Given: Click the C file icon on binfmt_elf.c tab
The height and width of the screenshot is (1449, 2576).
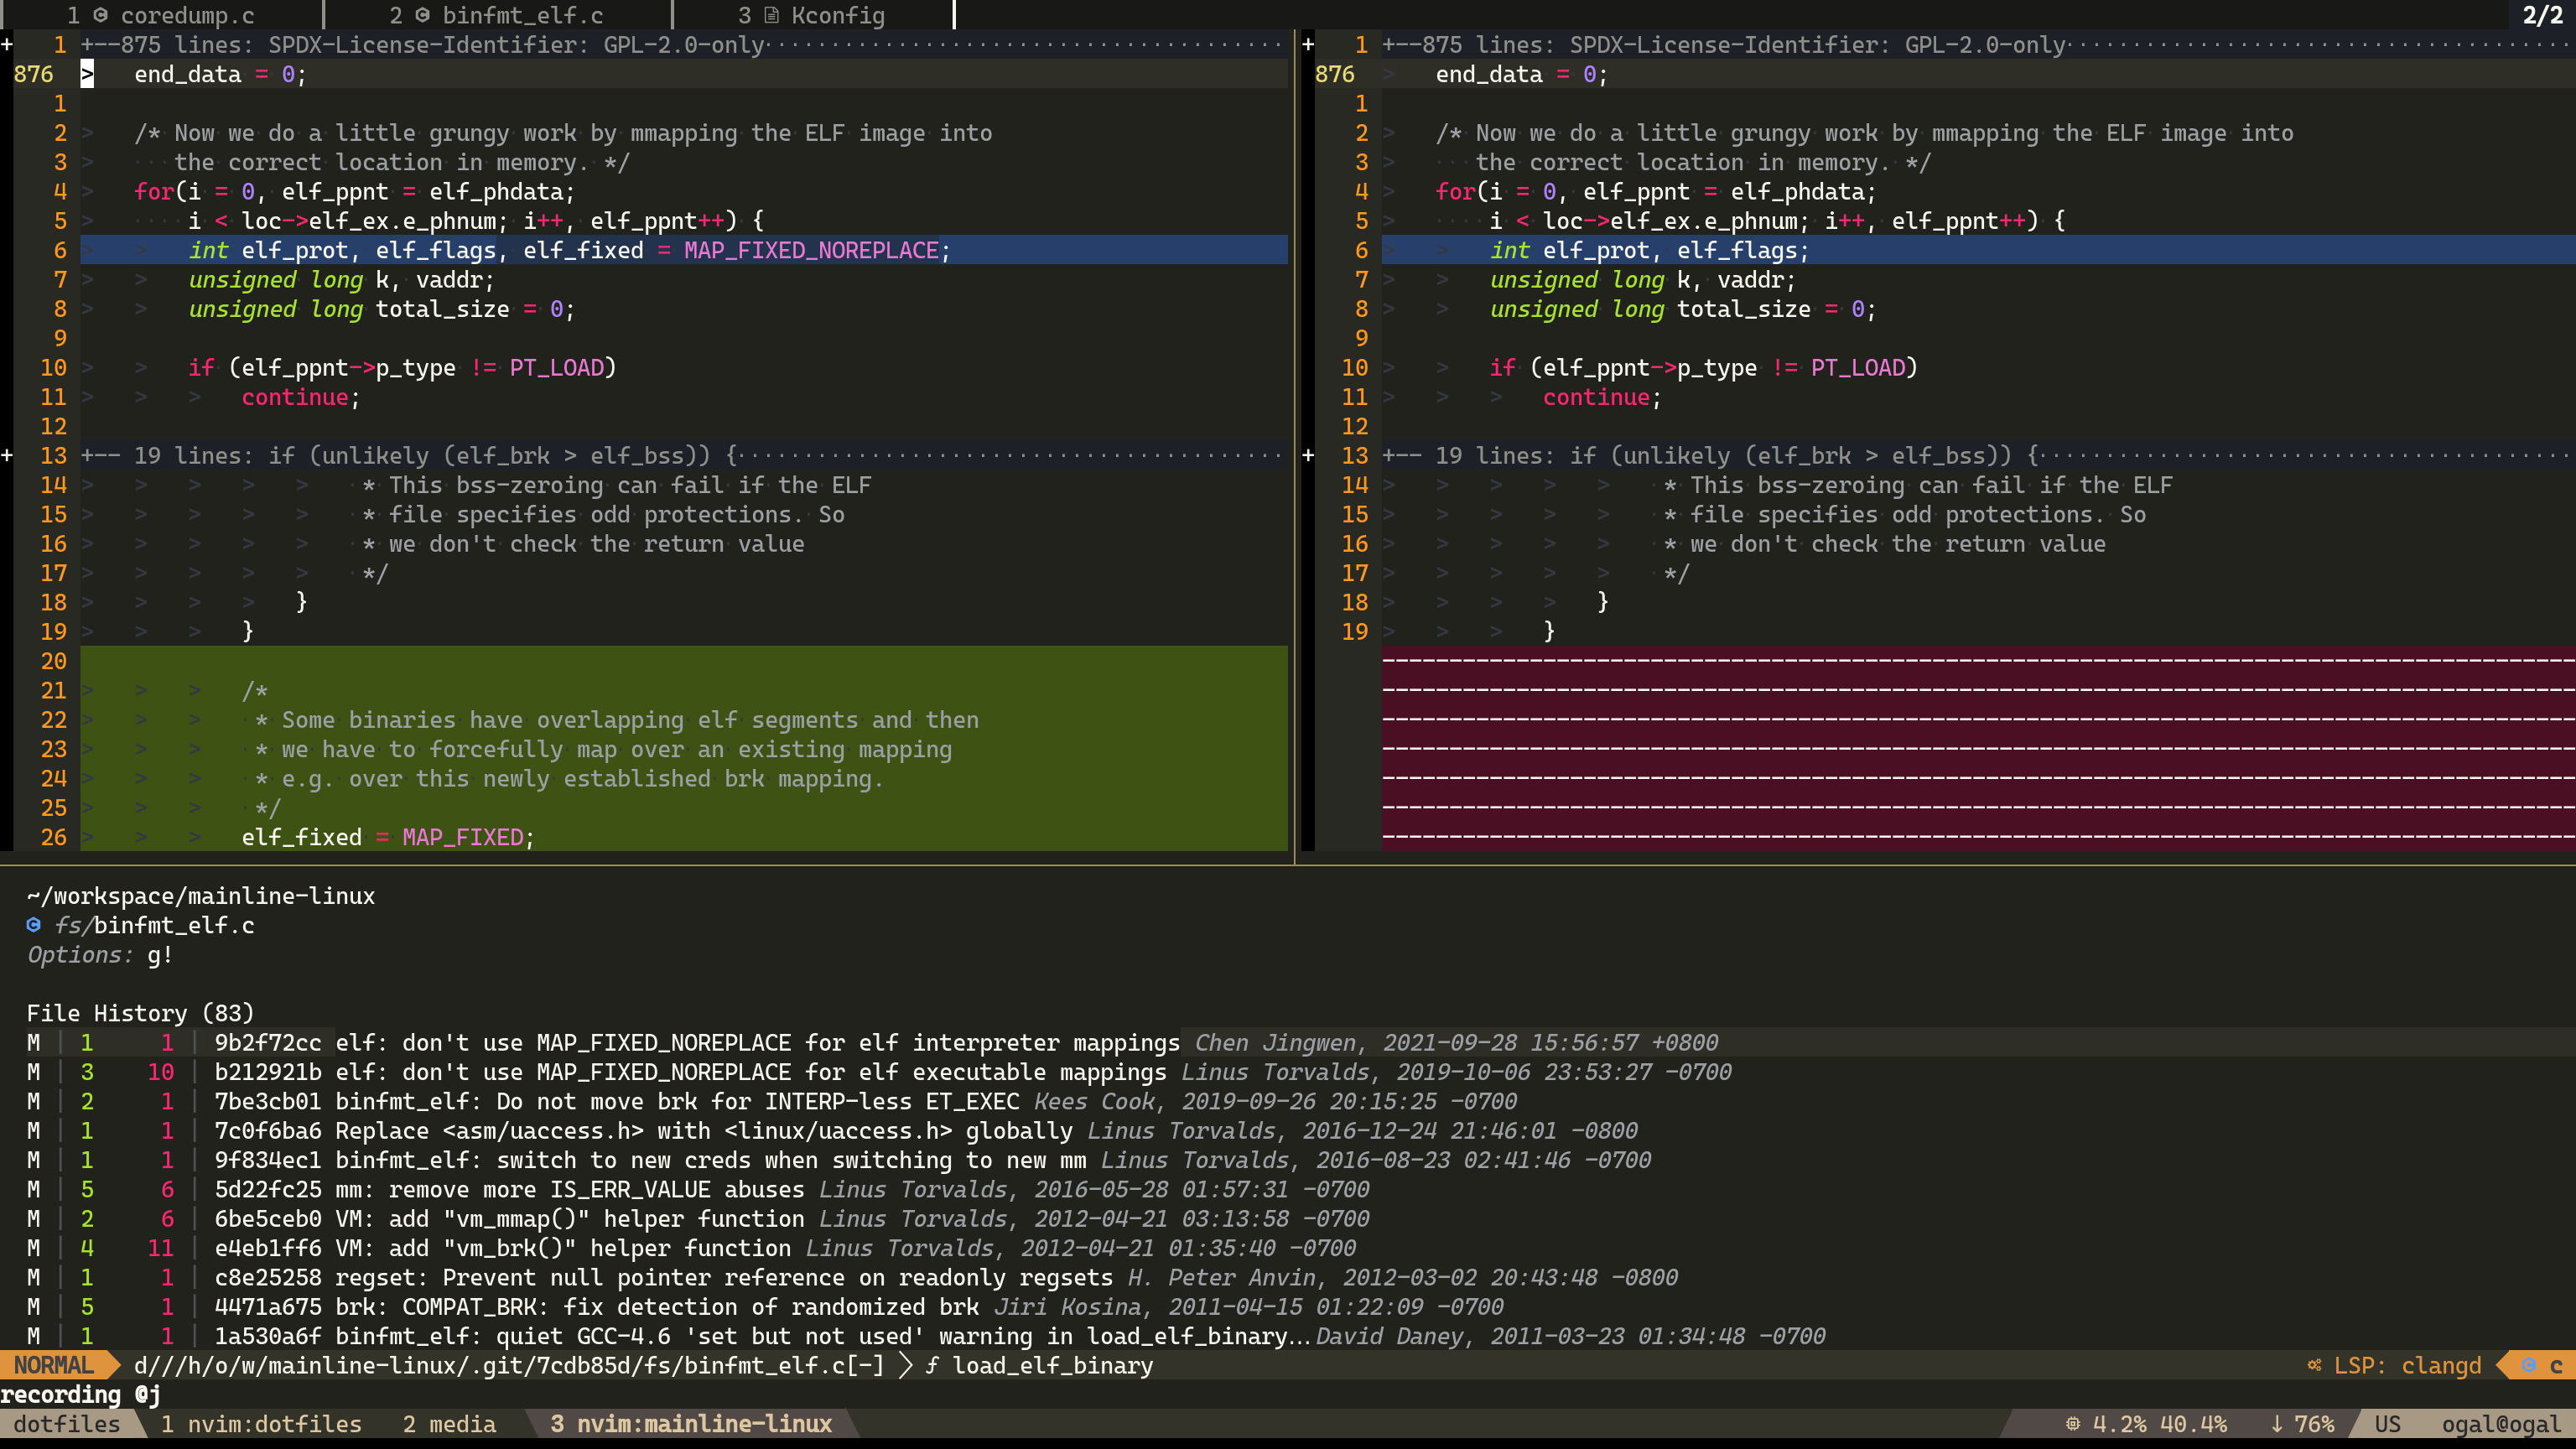Looking at the screenshot, I should 423,15.
